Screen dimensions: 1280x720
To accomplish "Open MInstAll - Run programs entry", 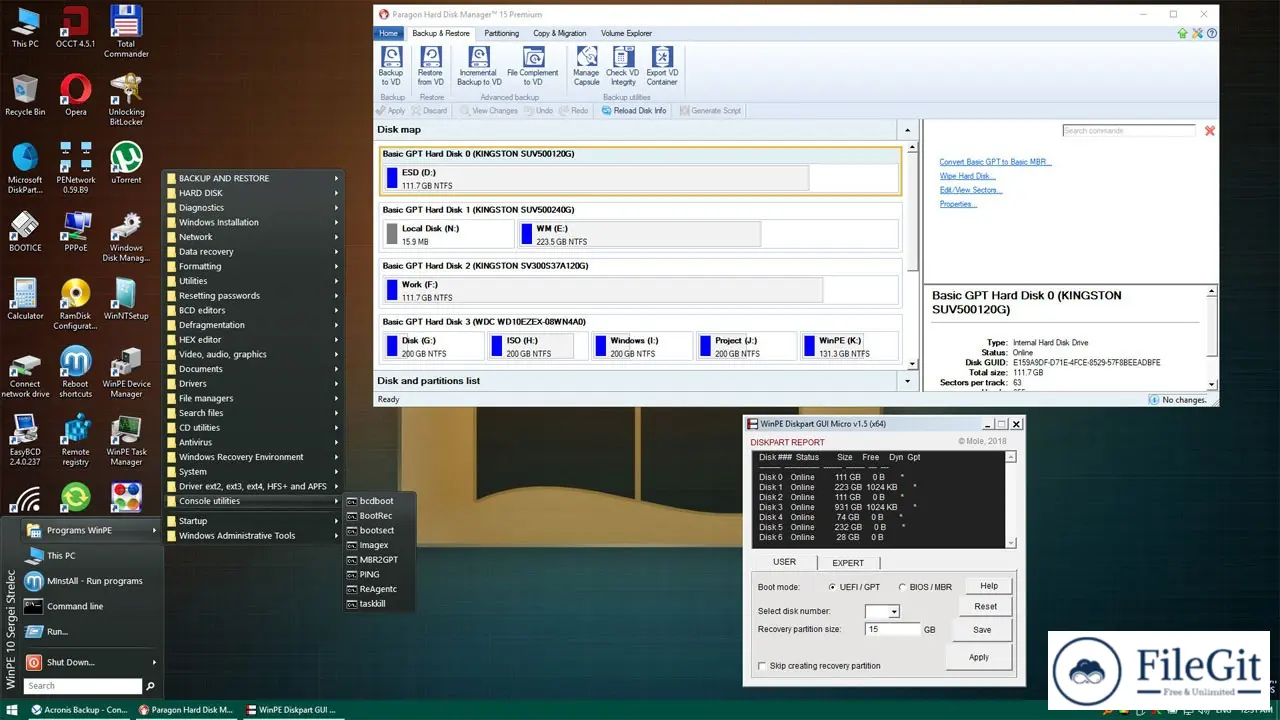I will [91, 581].
